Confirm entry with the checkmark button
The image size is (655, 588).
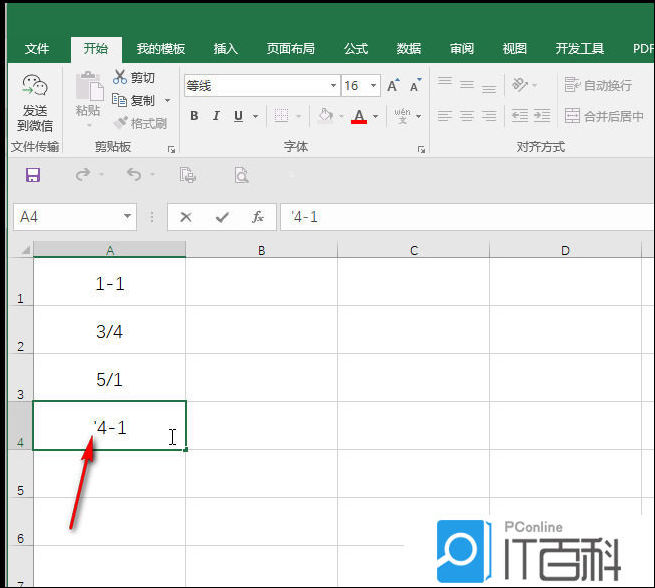pos(222,217)
